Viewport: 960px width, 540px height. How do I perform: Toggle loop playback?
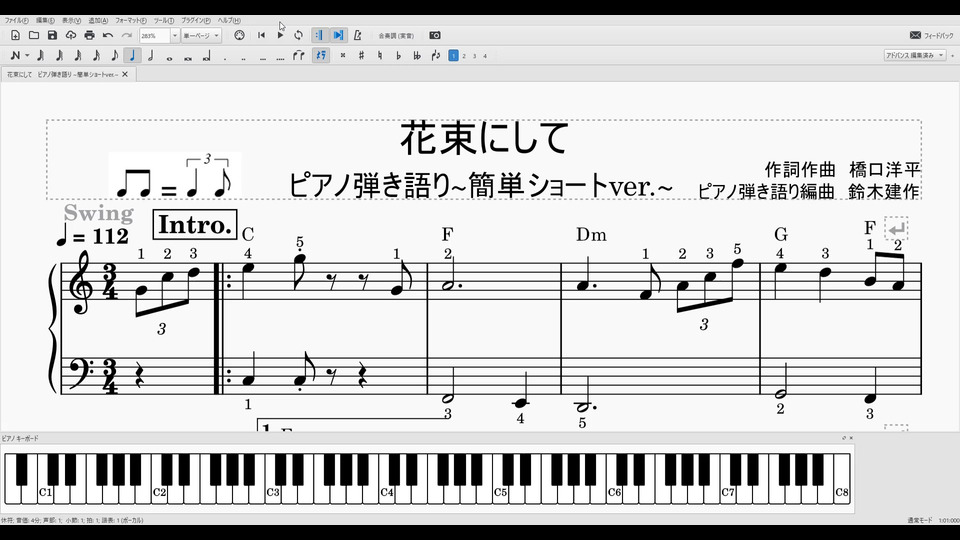tap(299, 36)
